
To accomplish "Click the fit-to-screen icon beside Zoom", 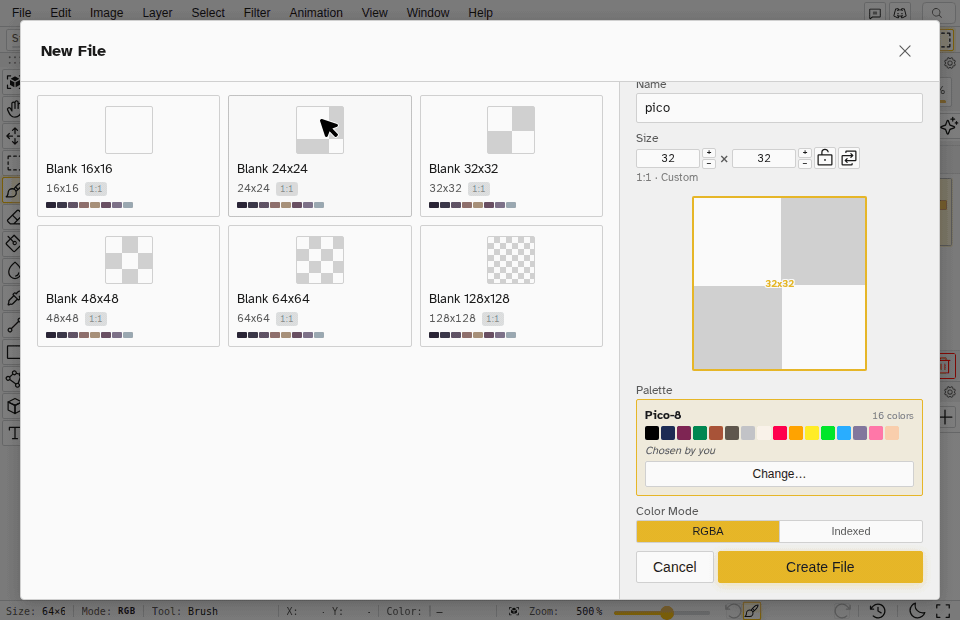I will coord(514,611).
